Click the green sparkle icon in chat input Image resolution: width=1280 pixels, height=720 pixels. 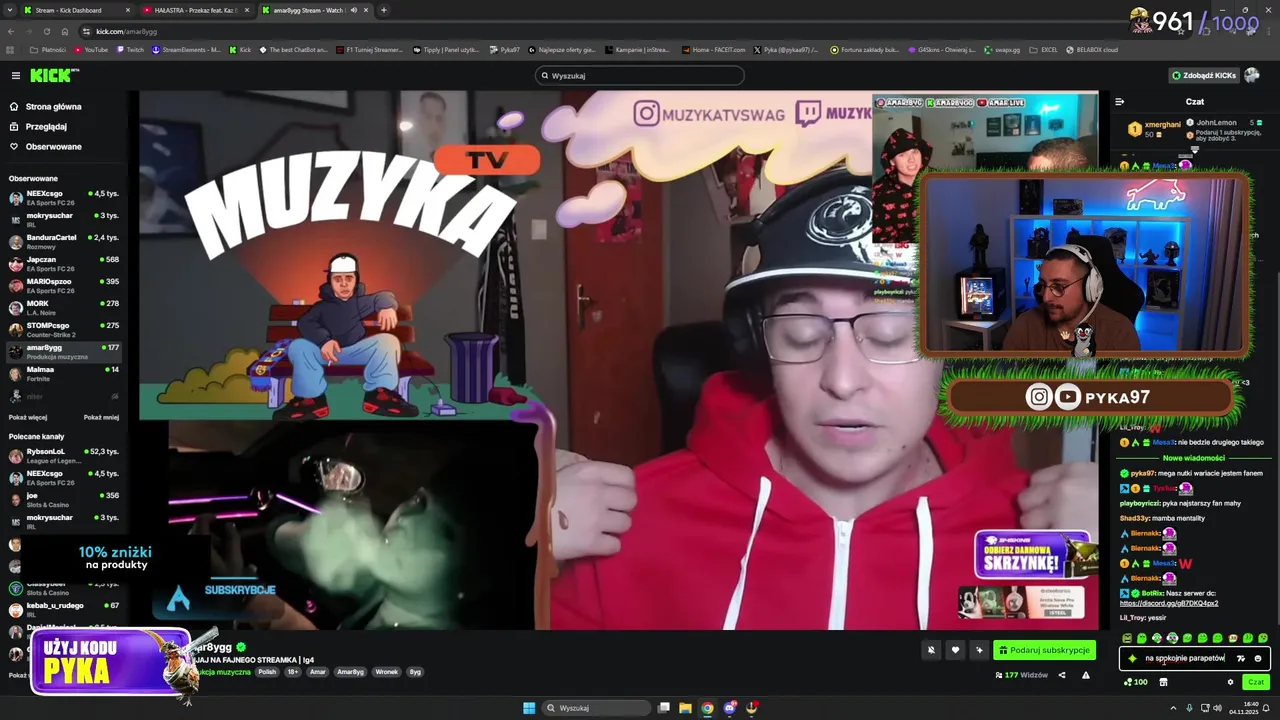pos(1132,658)
